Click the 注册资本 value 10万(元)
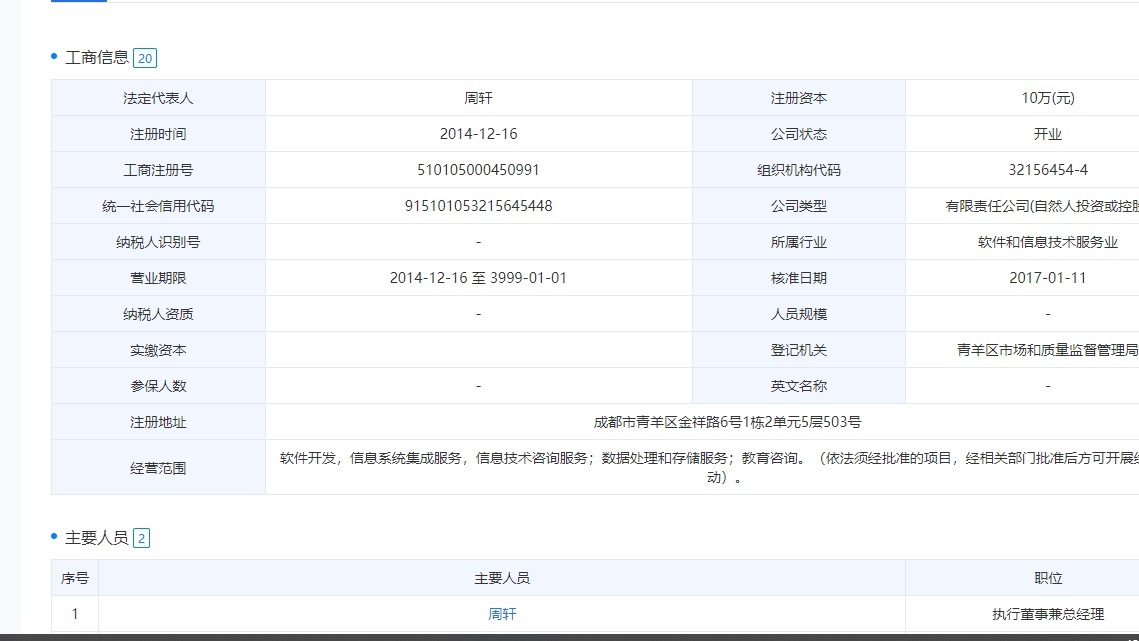The width and height of the screenshot is (1139, 641). pos(1047,98)
